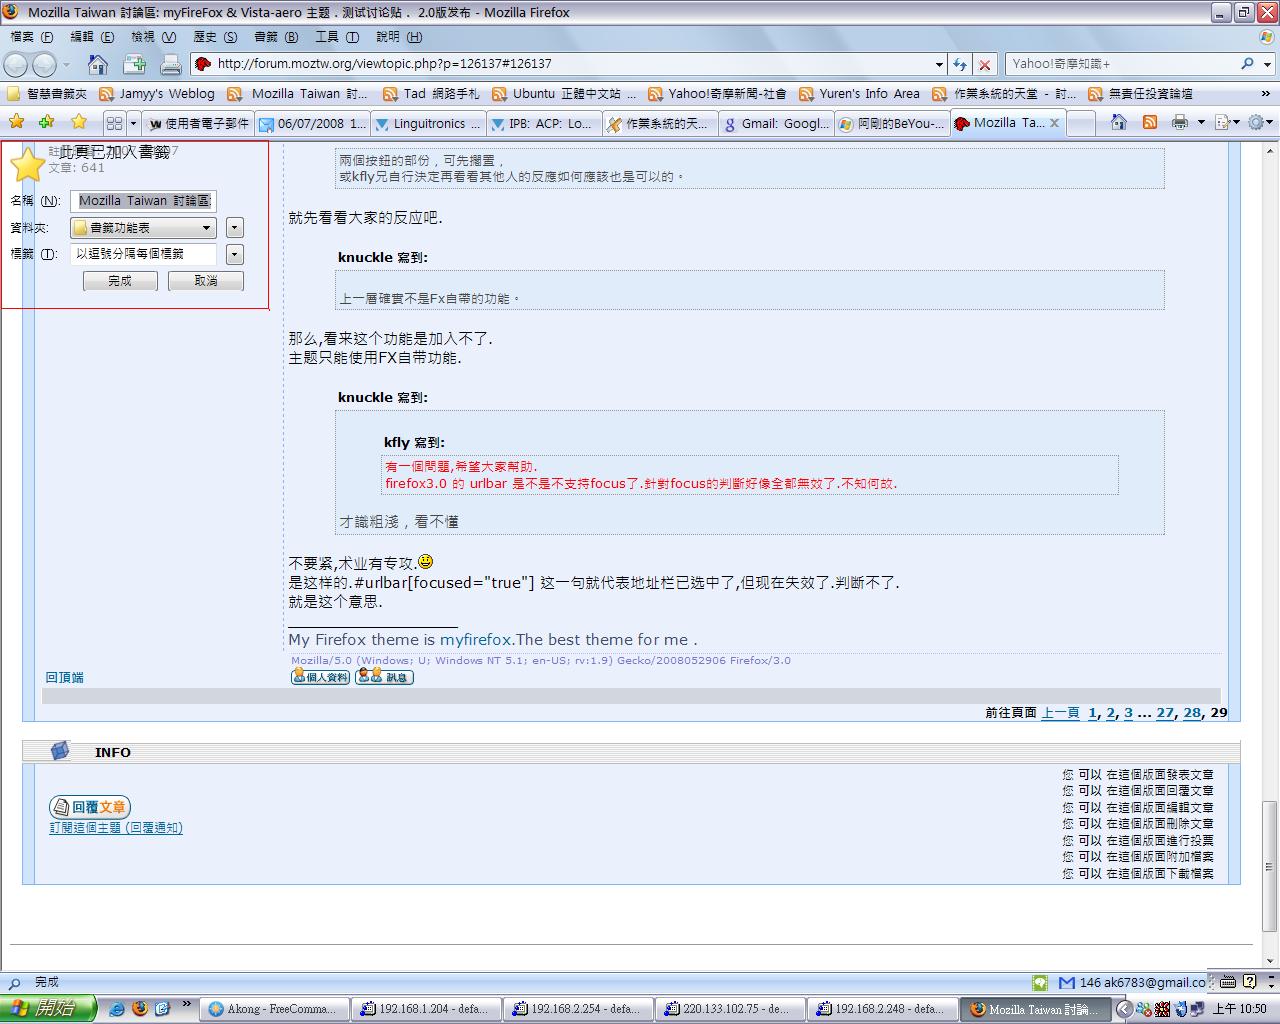This screenshot has height=1024, width=1280.
Task: Click the 個人資料 profile button under the post
Action: coord(321,677)
